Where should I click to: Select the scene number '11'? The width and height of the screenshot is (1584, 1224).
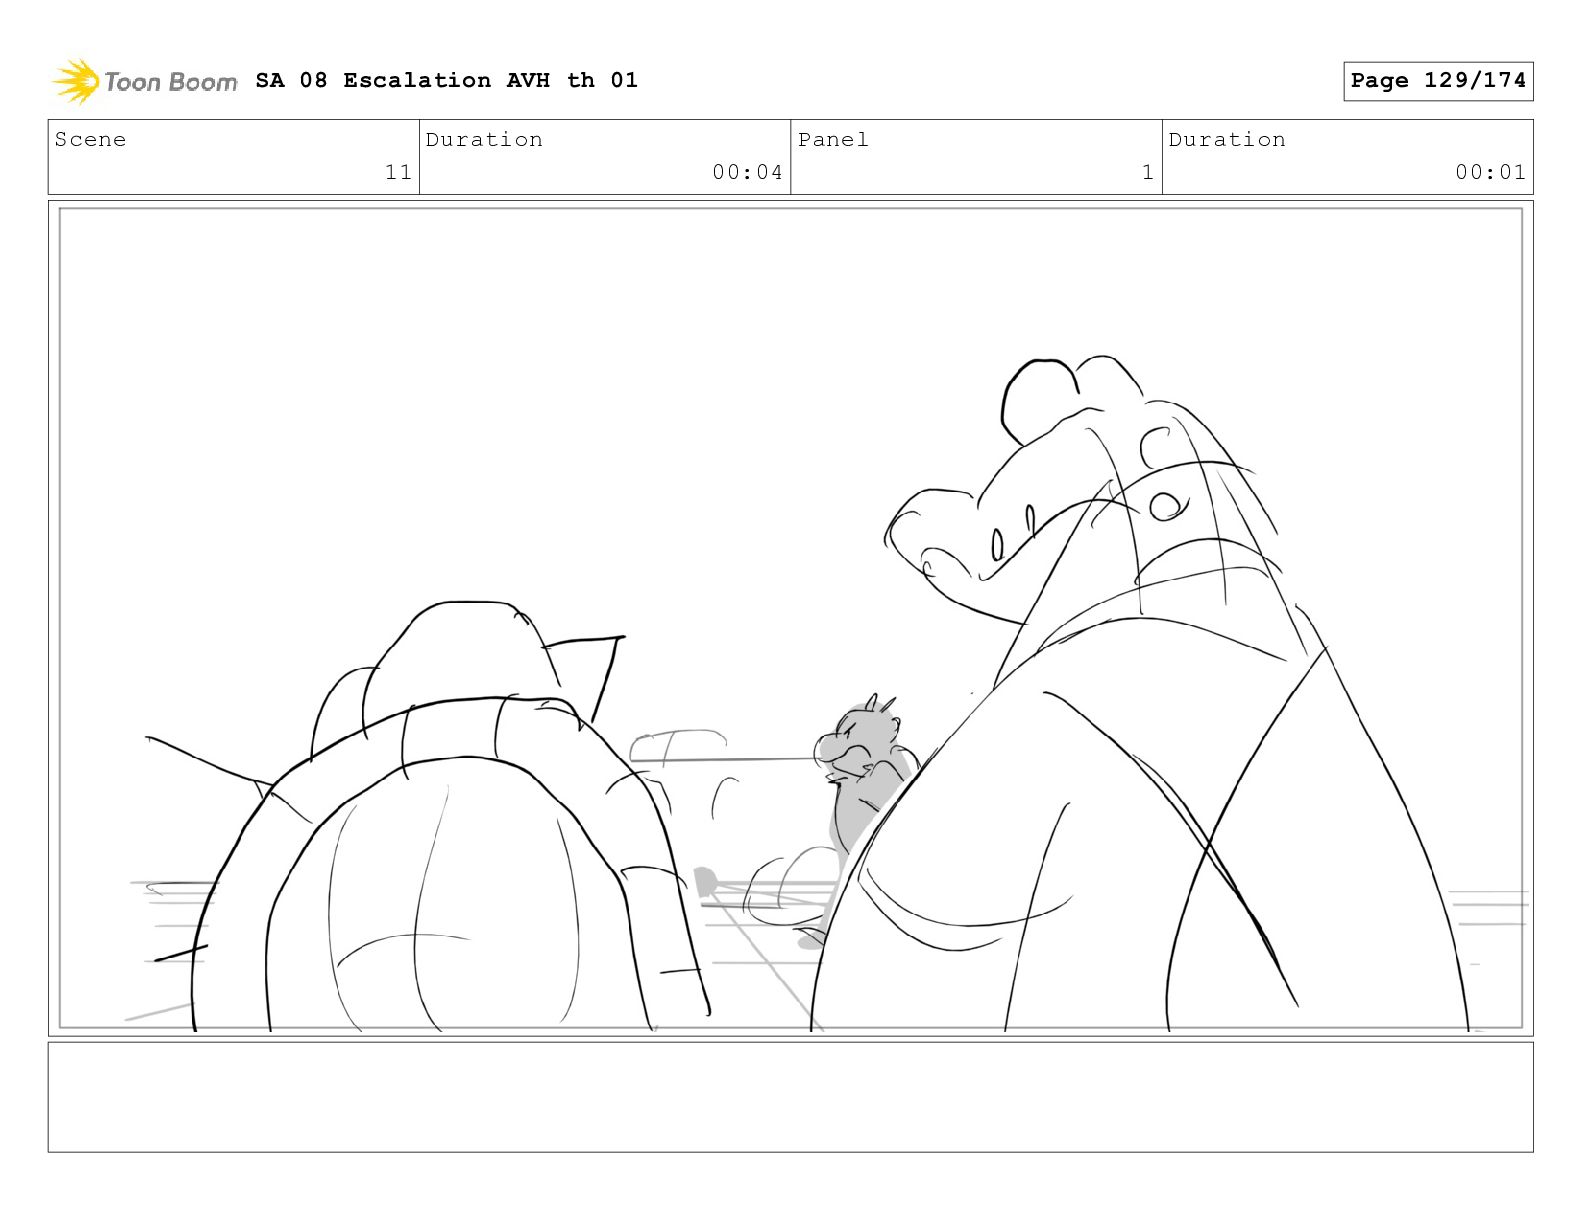398,172
